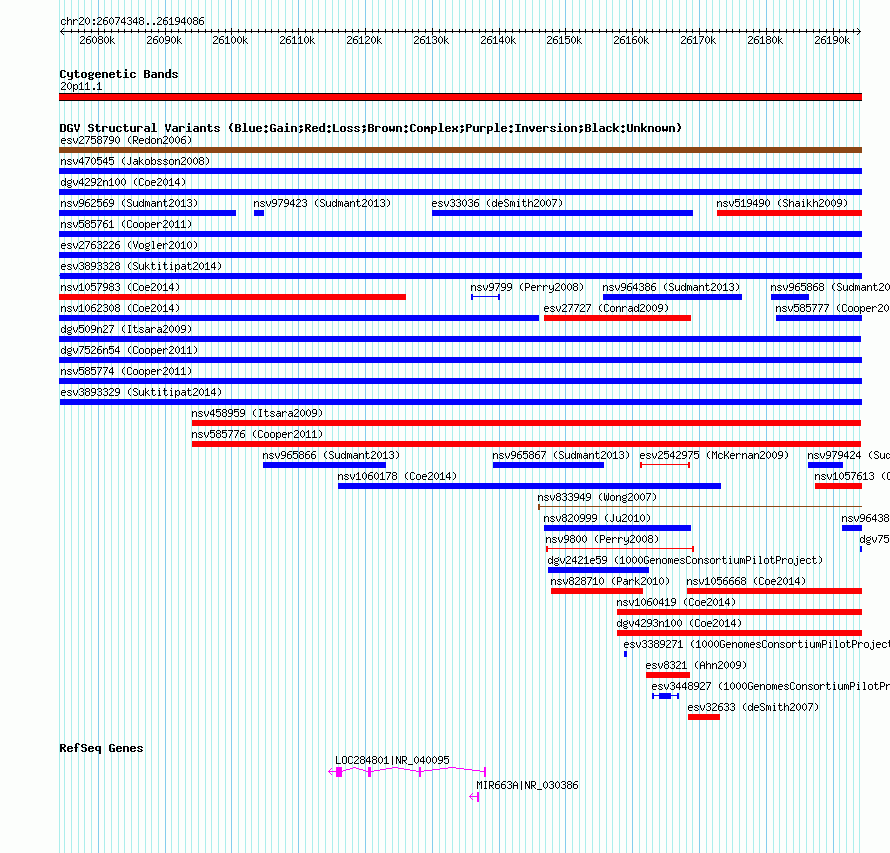Select the red 20p11.1 cytogenetic band
Image resolution: width=890 pixels, height=853 pixels.
point(460,97)
